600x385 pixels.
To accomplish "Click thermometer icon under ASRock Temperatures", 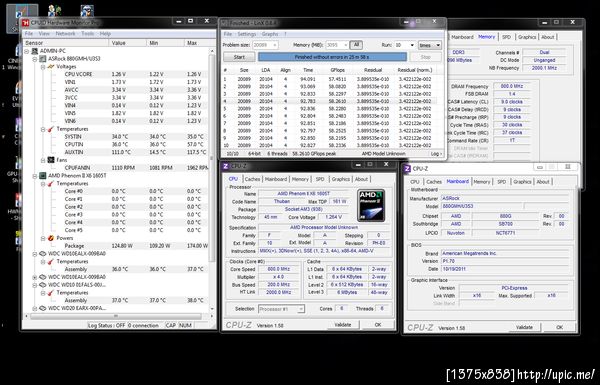I will (x=51, y=129).
